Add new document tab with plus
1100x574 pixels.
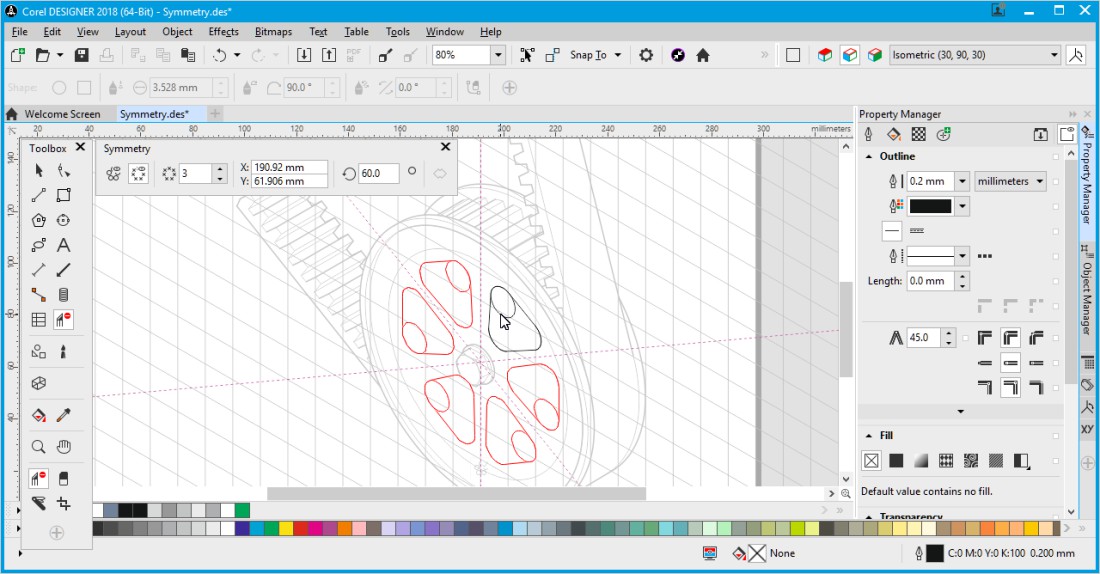pos(215,114)
